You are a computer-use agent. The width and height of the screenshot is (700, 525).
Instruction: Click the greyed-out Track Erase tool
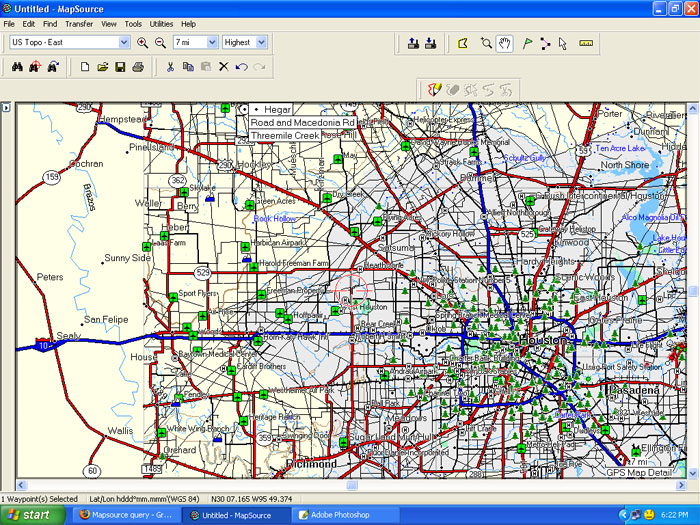453,90
